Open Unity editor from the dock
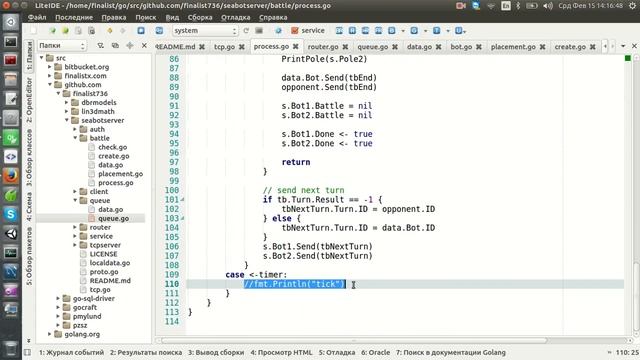The width and height of the screenshot is (640, 360). [x=11, y=233]
